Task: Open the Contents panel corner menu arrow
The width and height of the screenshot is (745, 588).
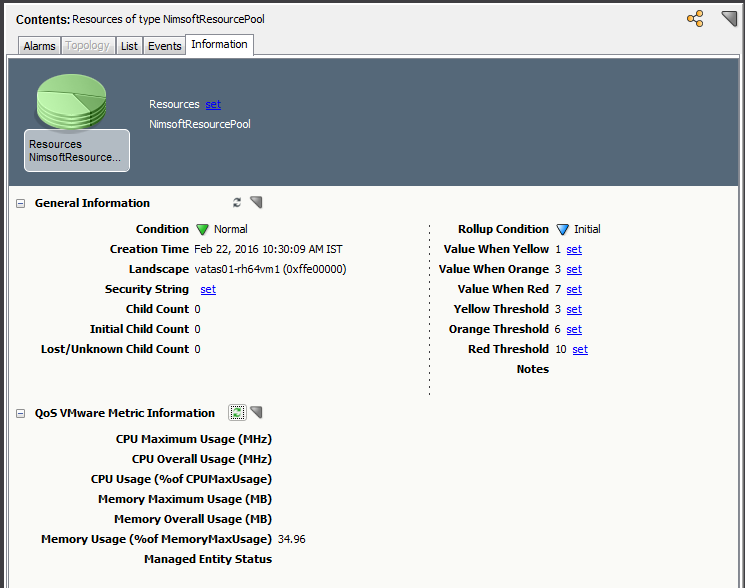Action: click(729, 19)
